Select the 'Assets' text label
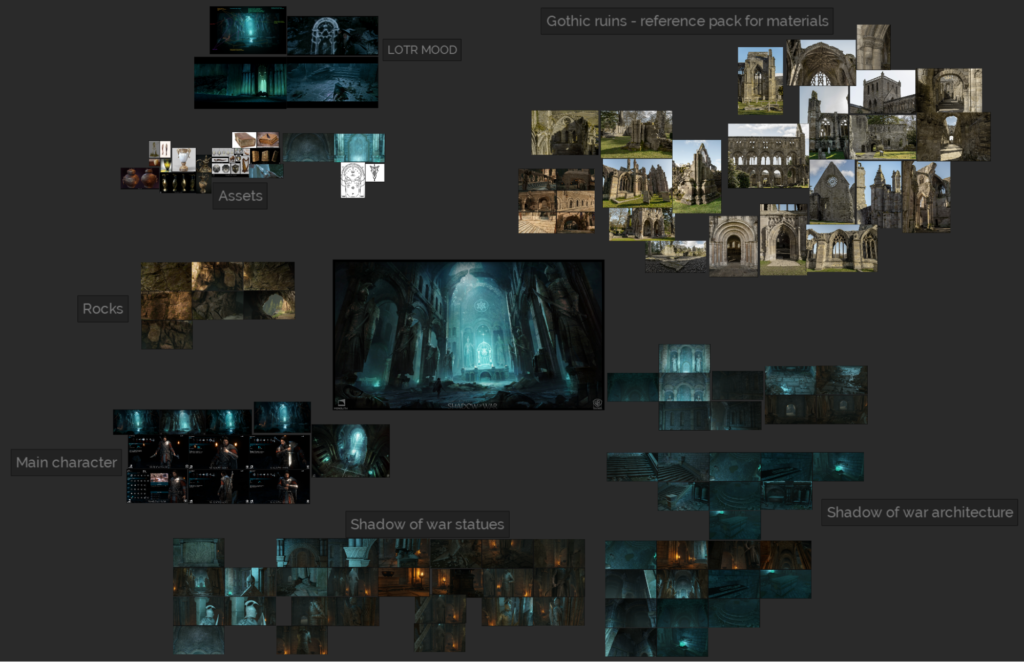Screen dimensions: 1024x662 240,196
